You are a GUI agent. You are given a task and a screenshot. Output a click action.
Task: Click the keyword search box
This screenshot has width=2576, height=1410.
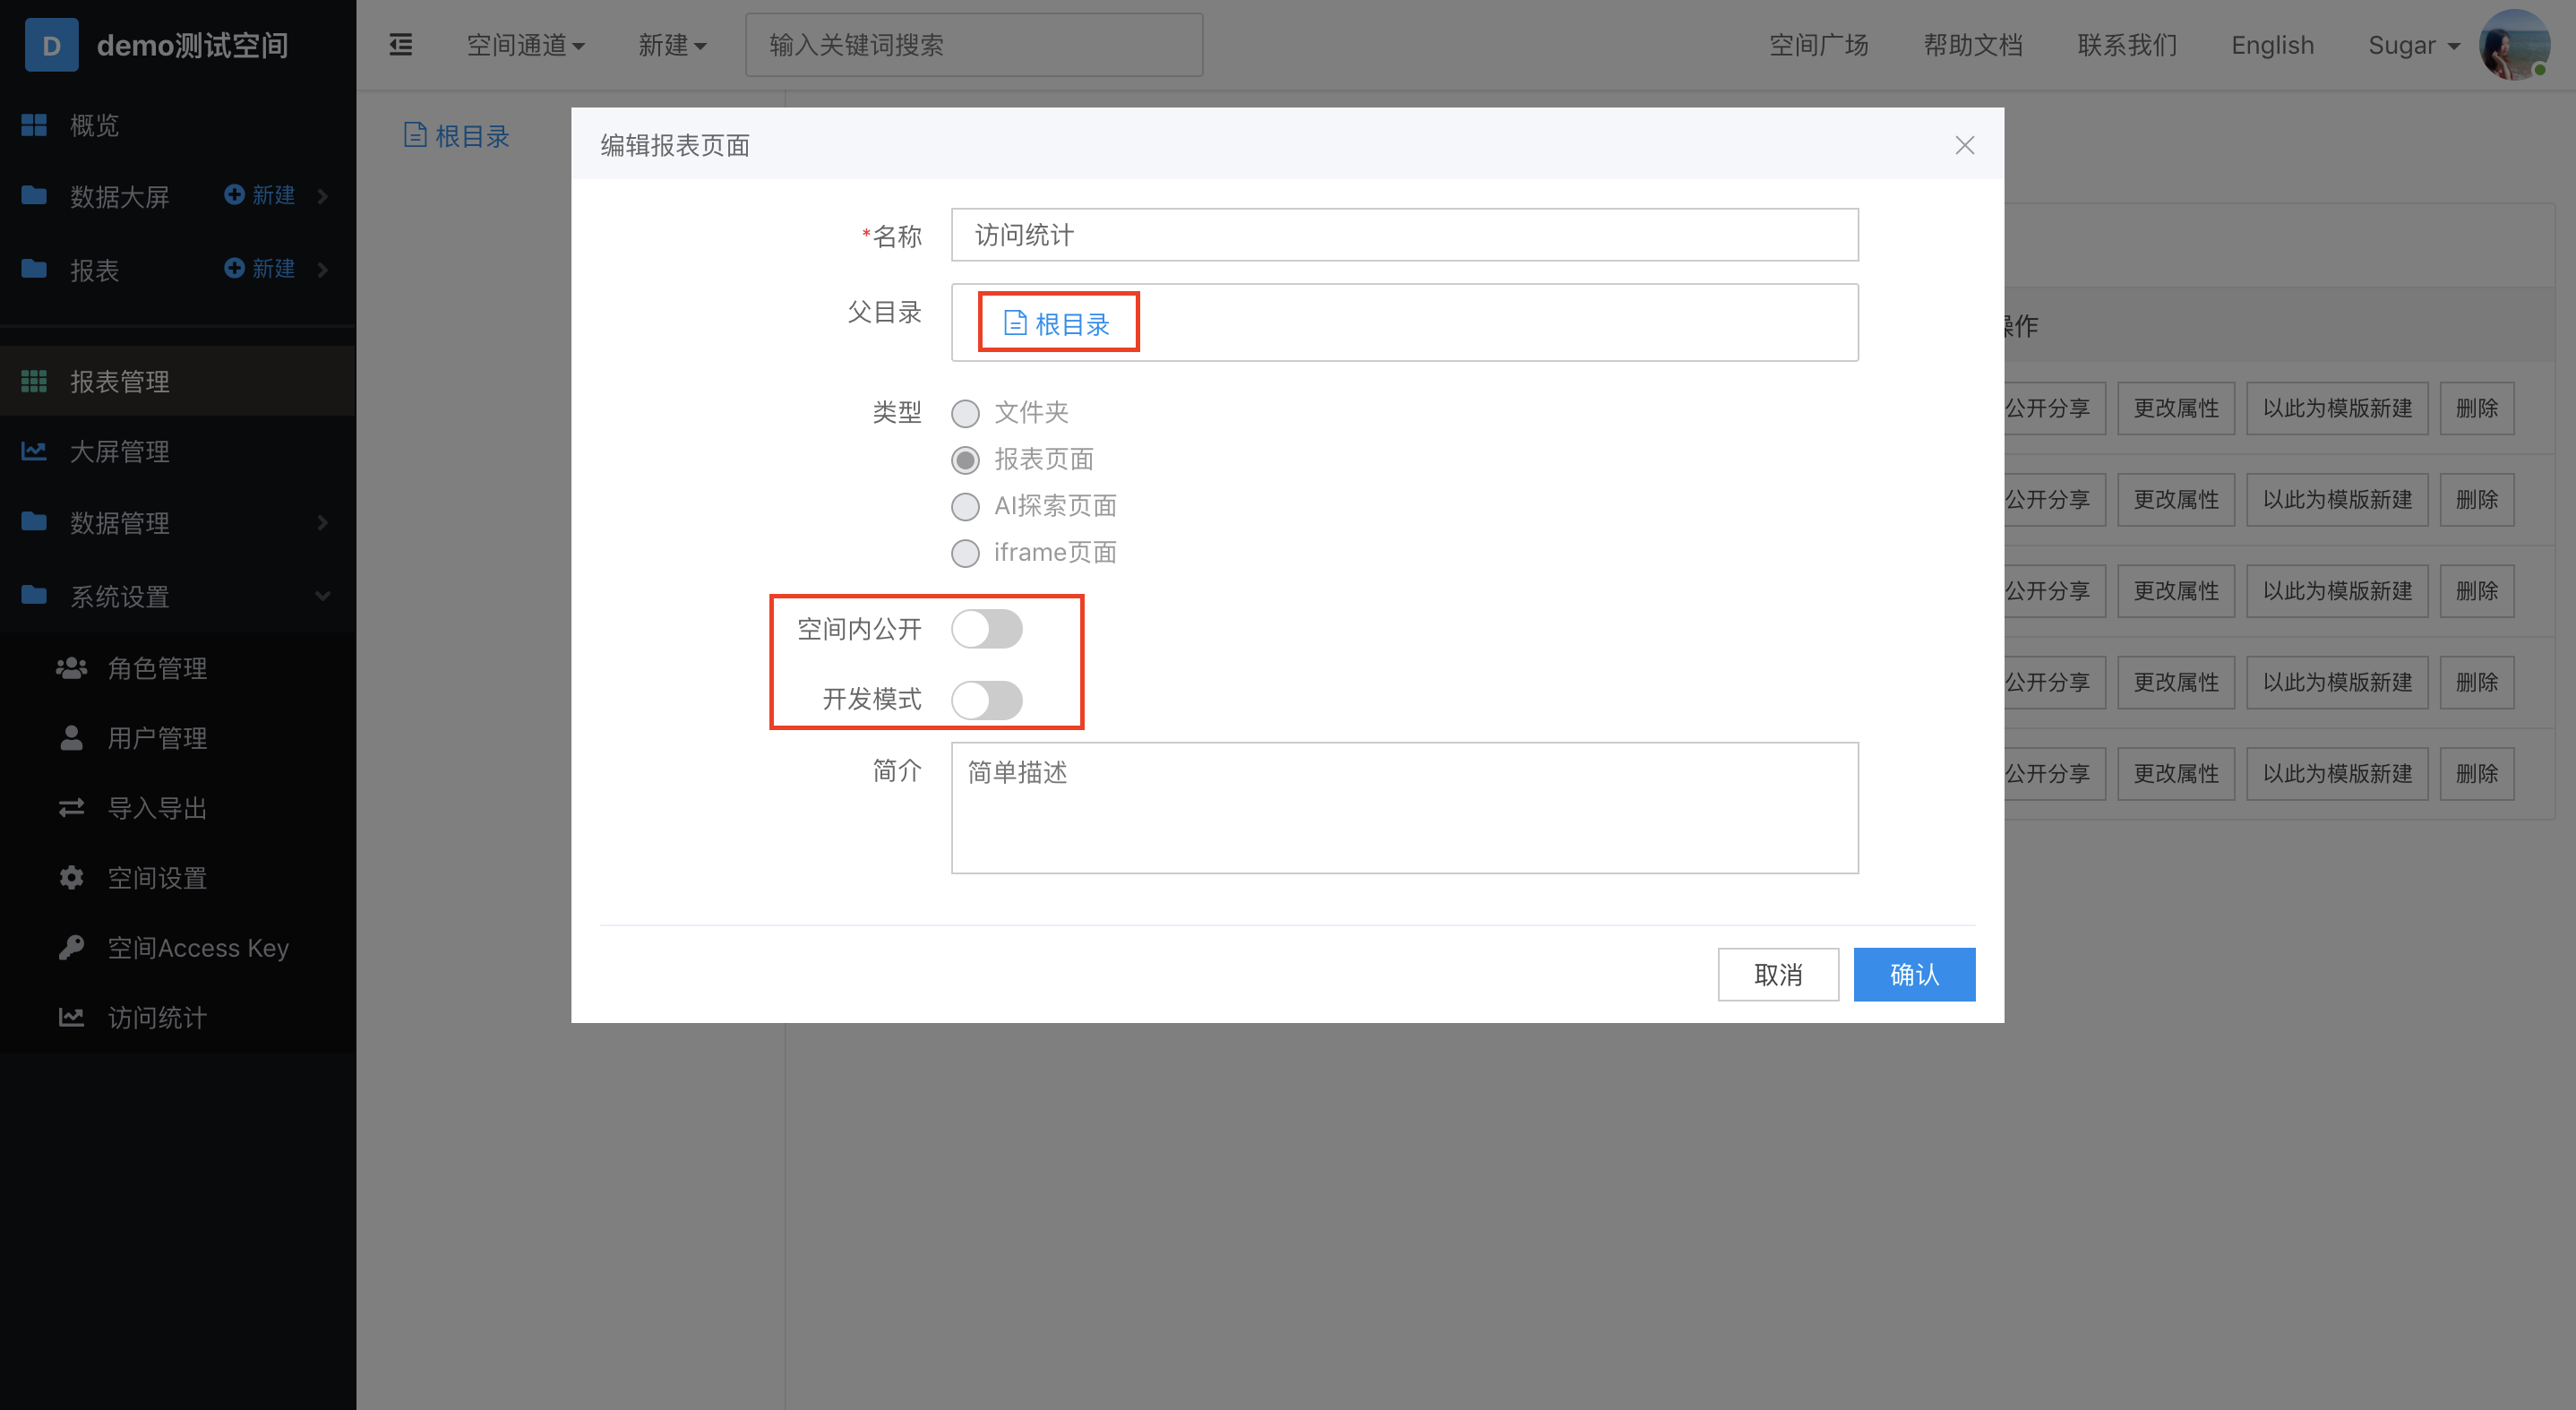[x=973, y=45]
